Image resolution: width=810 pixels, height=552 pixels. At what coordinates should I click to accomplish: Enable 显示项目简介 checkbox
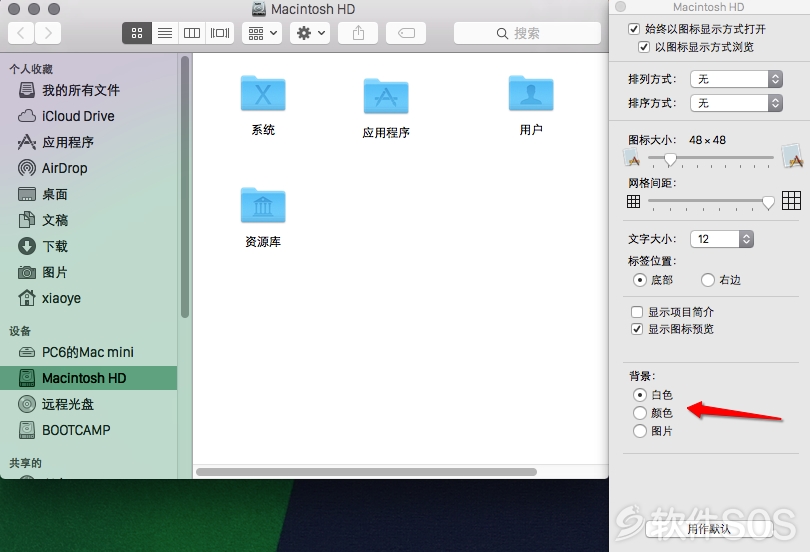tap(637, 312)
